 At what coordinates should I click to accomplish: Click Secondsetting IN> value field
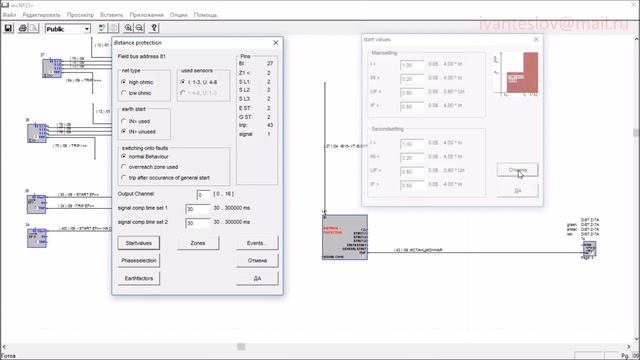(x=412, y=158)
